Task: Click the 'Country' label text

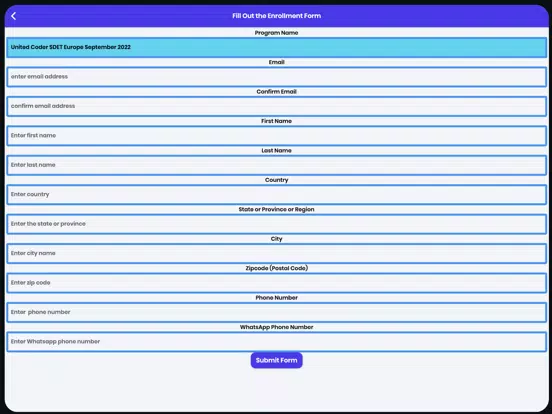Action: pos(276,180)
